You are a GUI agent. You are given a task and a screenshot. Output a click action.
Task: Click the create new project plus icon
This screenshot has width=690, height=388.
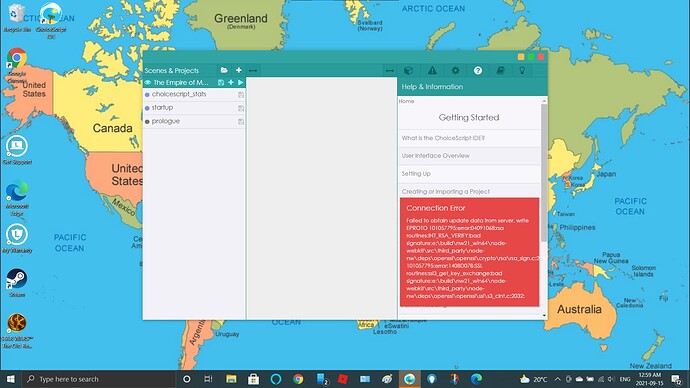click(239, 70)
